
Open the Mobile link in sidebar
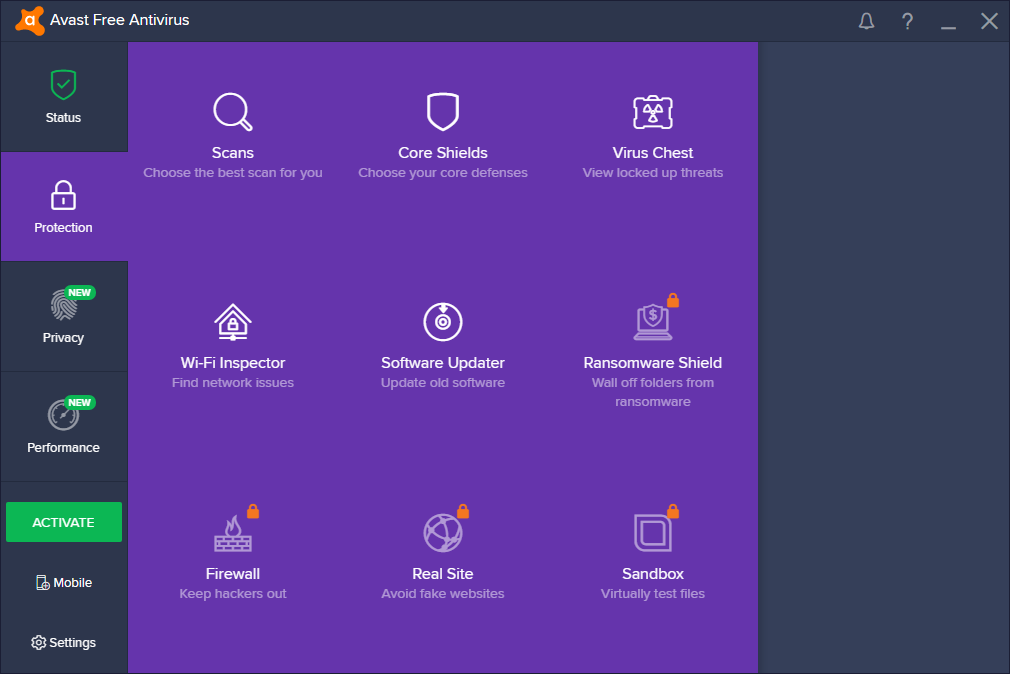pyautogui.click(x=64, y=583)
